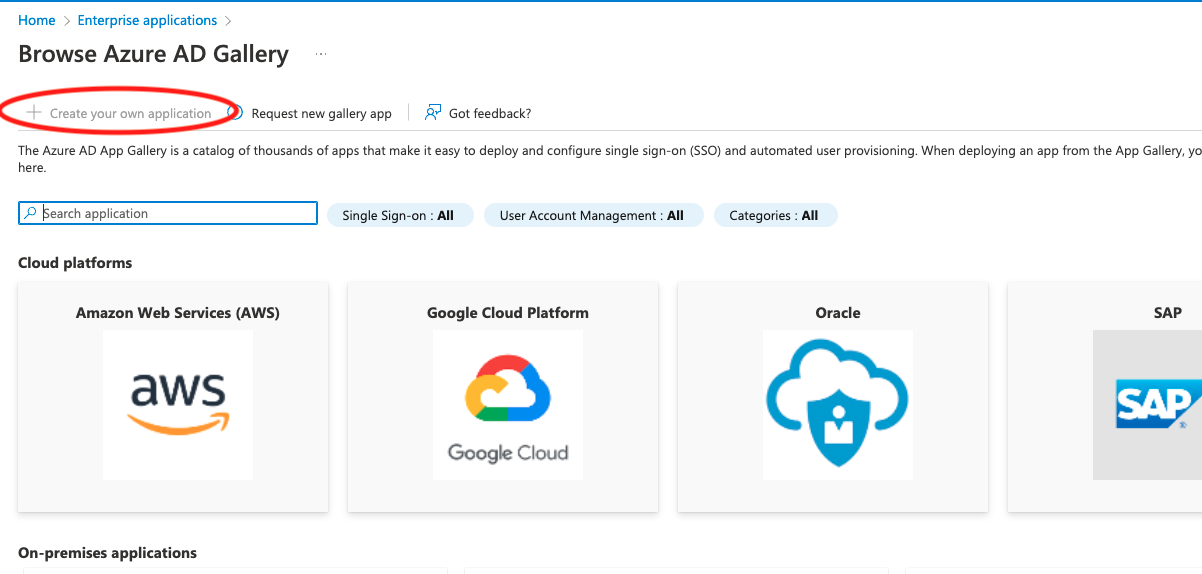The image size is (1202, 574).
Task: Click the Azure AD App Gallery description text
Action: coord(610,159)
